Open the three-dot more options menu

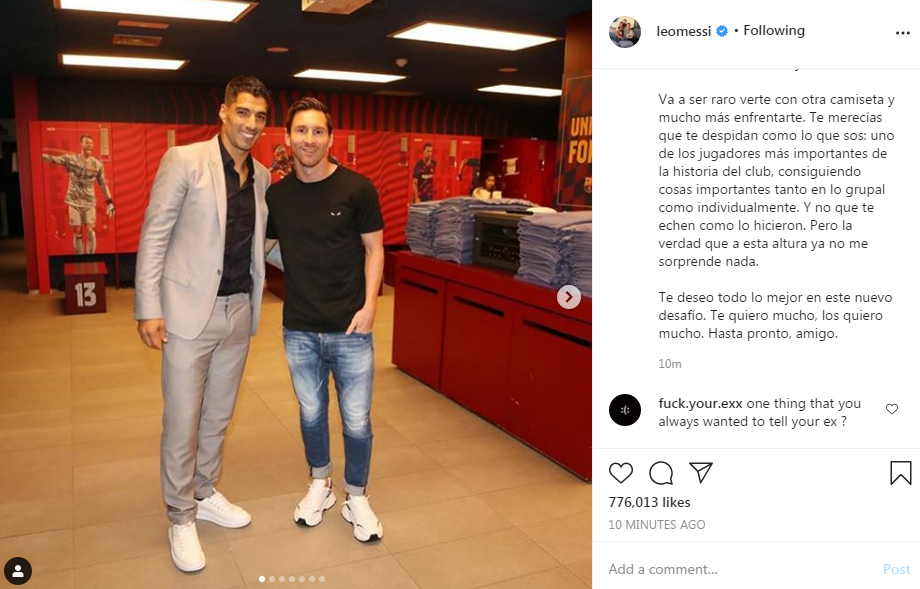point(902,33)
